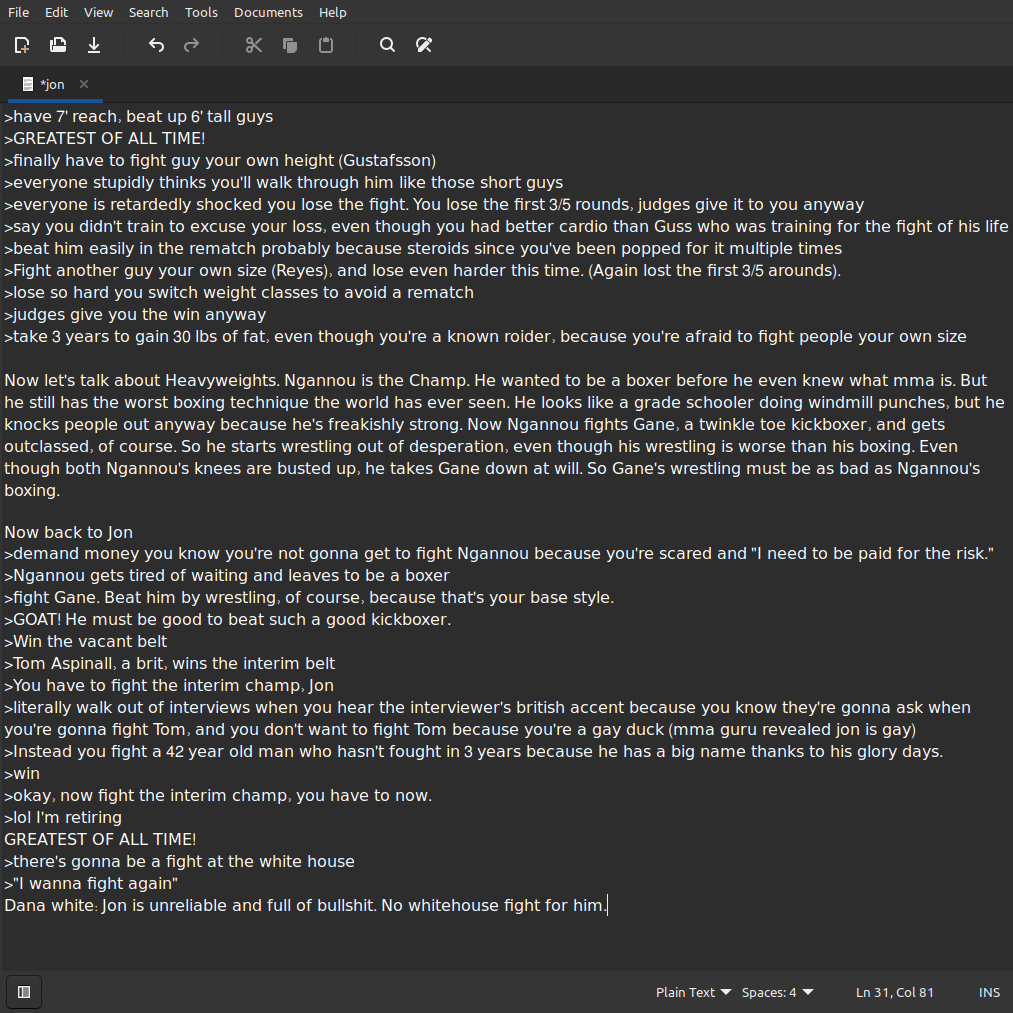This screenshot has height=1013, width=1013.
Task: Click line ">fight Gane. Beat him by wrestling"
Action: [309, 597]
